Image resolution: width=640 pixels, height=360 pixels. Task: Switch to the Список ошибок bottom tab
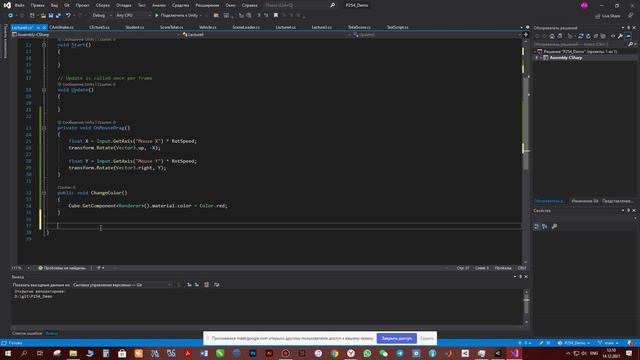pos(27,333)
